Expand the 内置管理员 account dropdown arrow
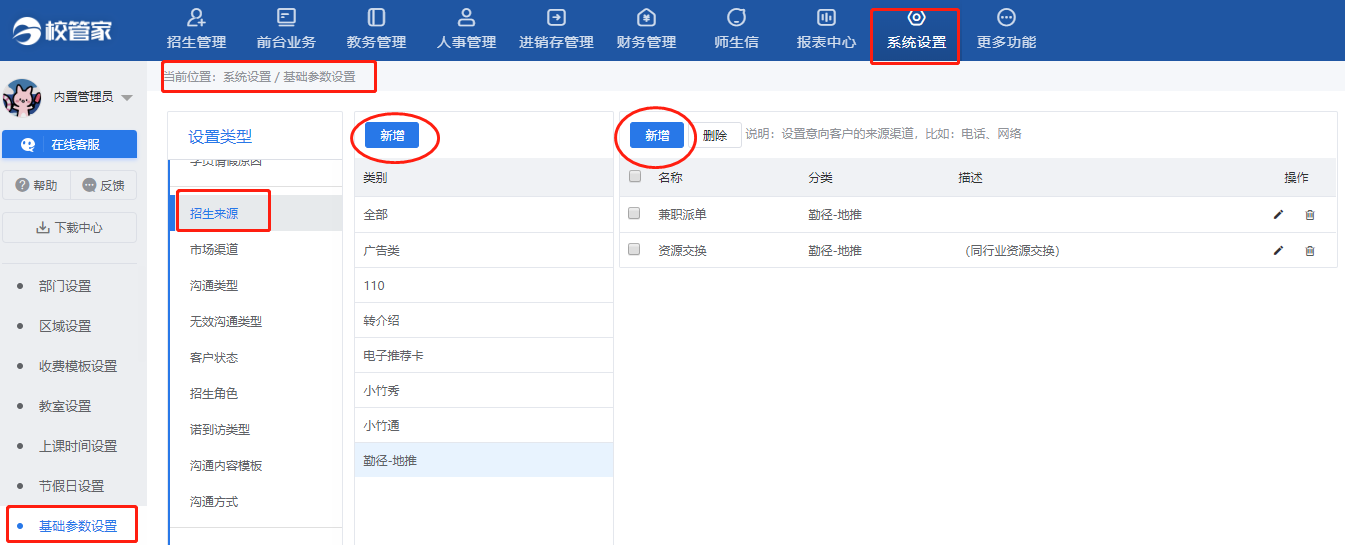 [127, 98]
